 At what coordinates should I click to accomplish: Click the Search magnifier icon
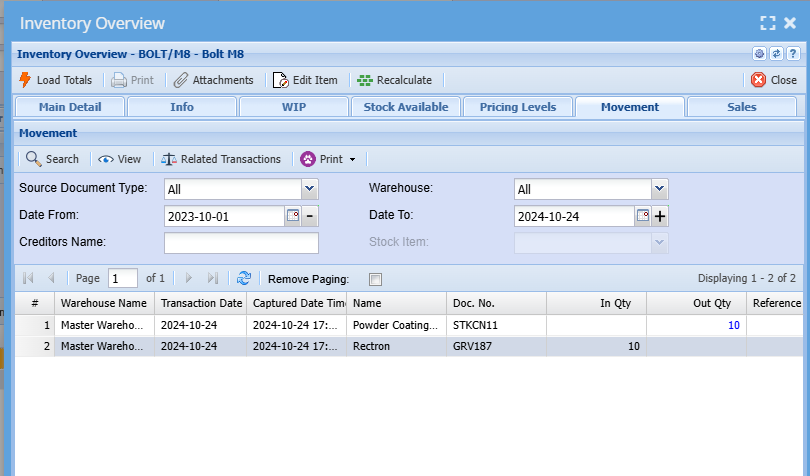point(33,159)
